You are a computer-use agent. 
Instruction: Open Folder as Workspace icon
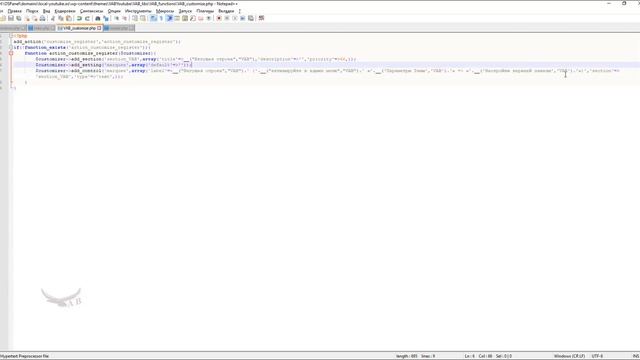[x=200, y=18]
